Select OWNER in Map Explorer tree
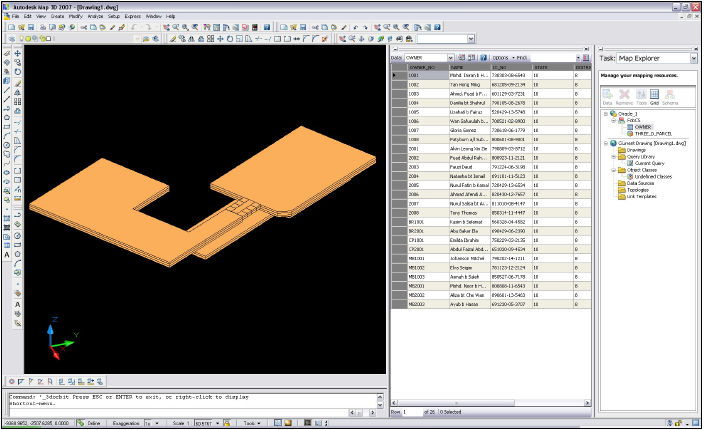Image resolution: width=704 pixels, height=430 pixels. pyautogui.click(x=643, y=127)
